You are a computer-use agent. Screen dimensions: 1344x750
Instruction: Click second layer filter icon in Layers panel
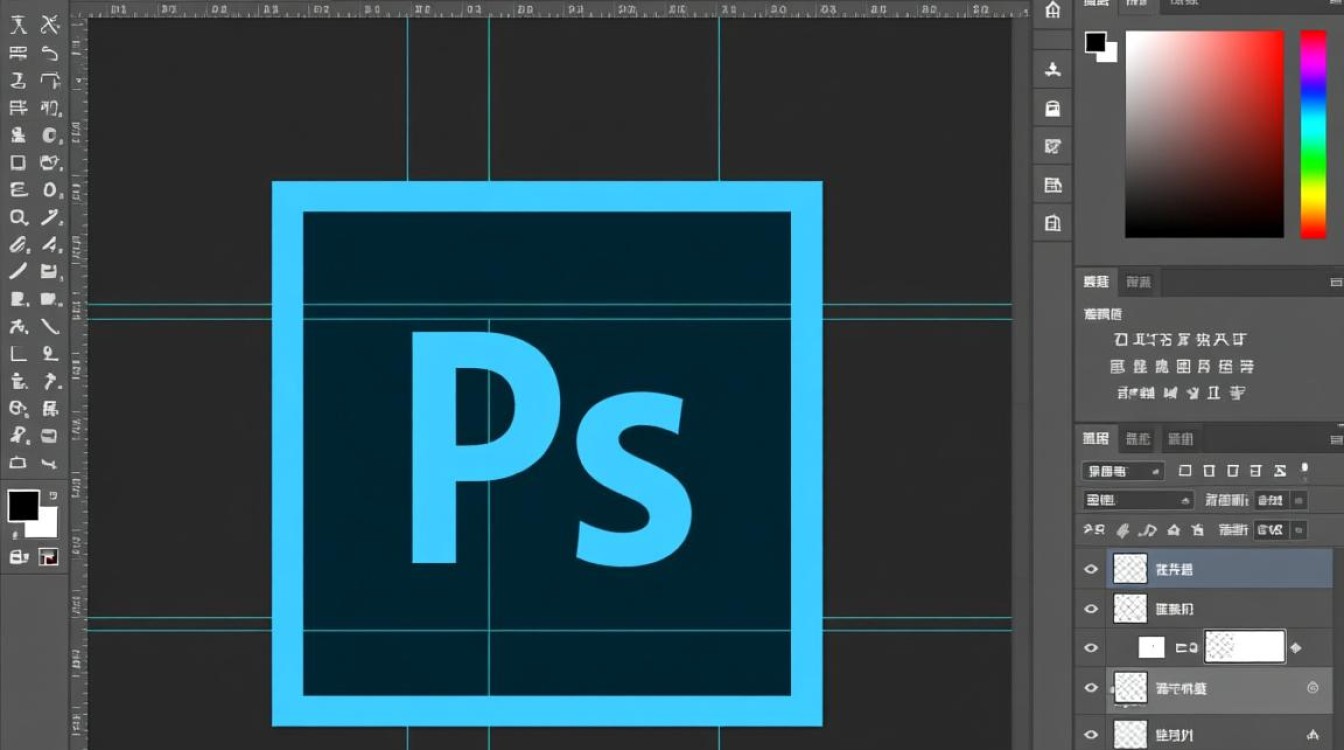coord(1209,470)
